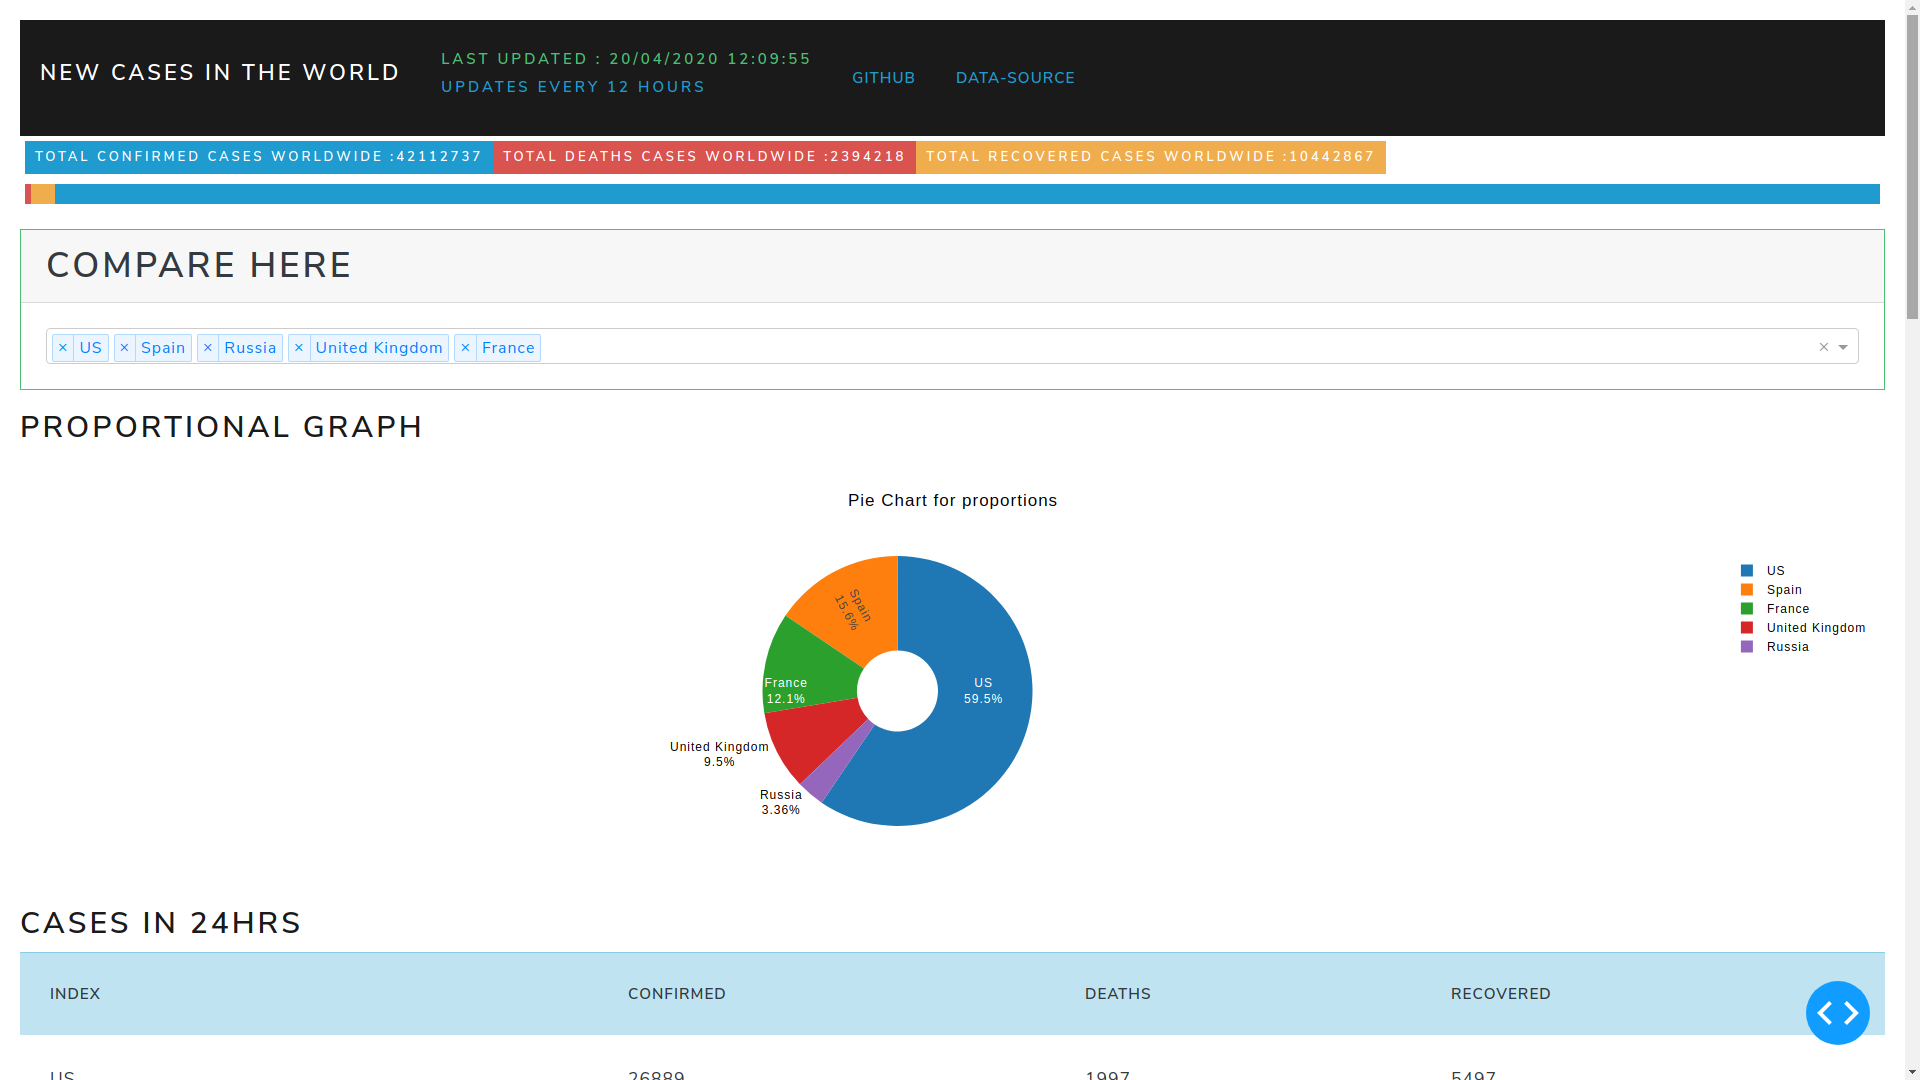Click the Updates Every 12 Hours text
The width and height of the screenshot is (1920, 1080).
pos(573,87)
